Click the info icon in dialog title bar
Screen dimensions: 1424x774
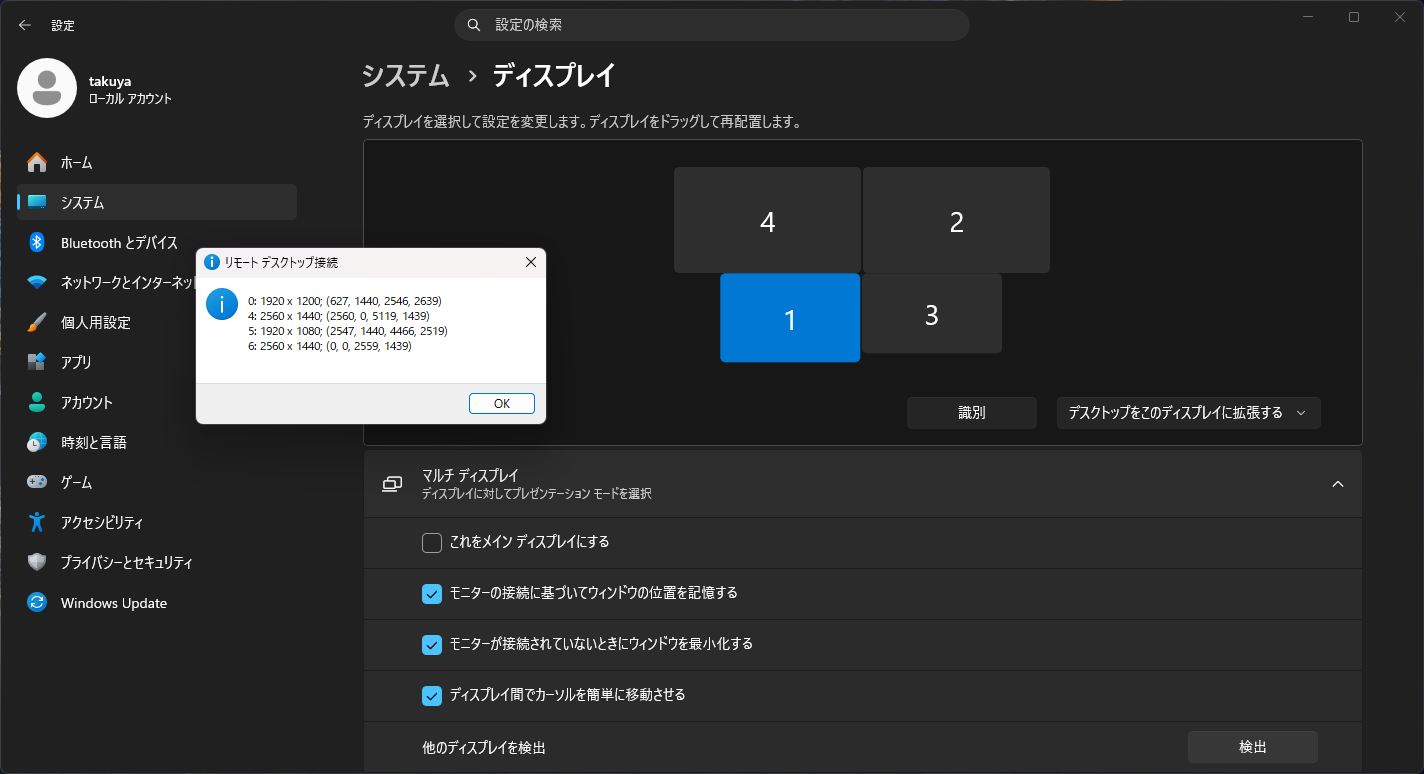(212, 262)
